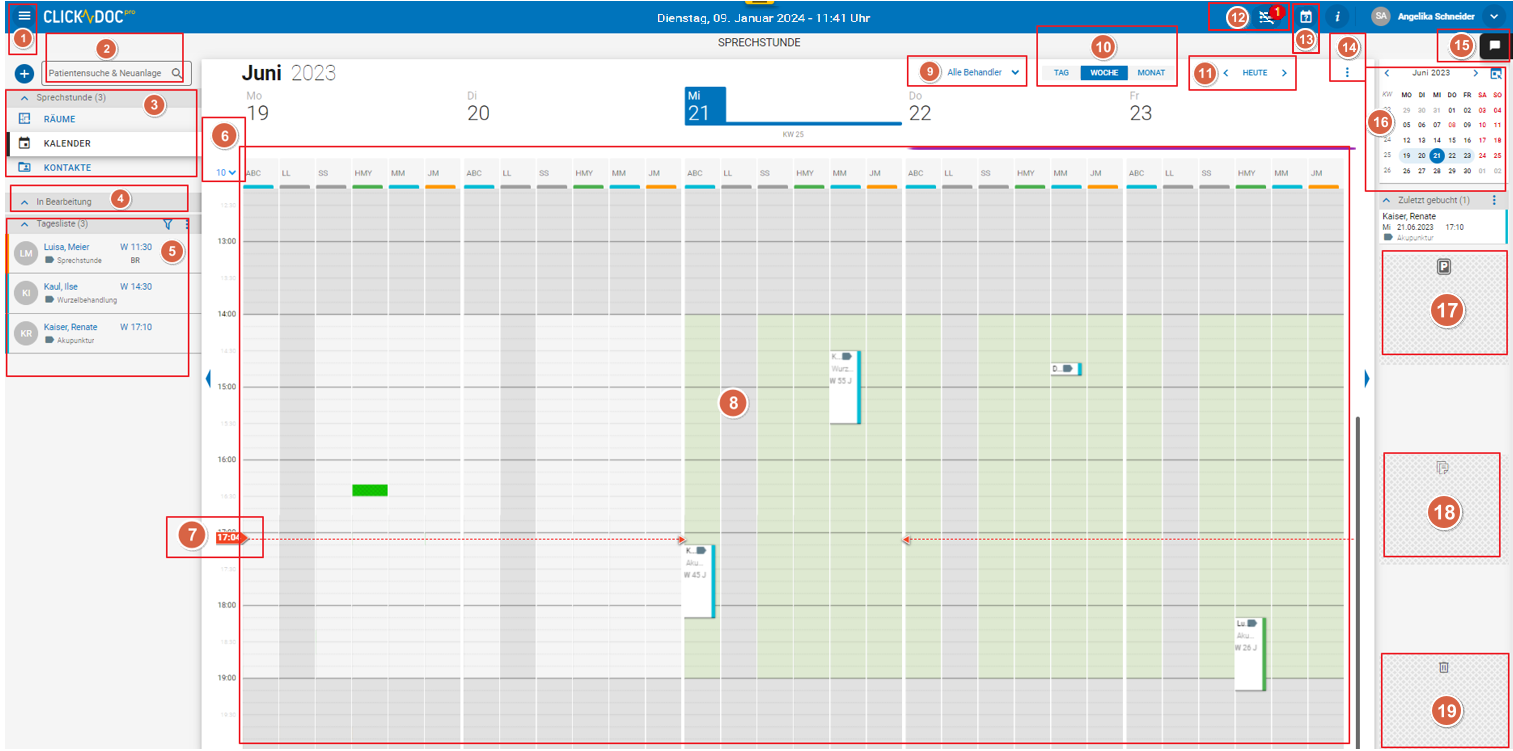Select day header Fr 23
Screen dimensions: 1513x751
[1141, 105]
